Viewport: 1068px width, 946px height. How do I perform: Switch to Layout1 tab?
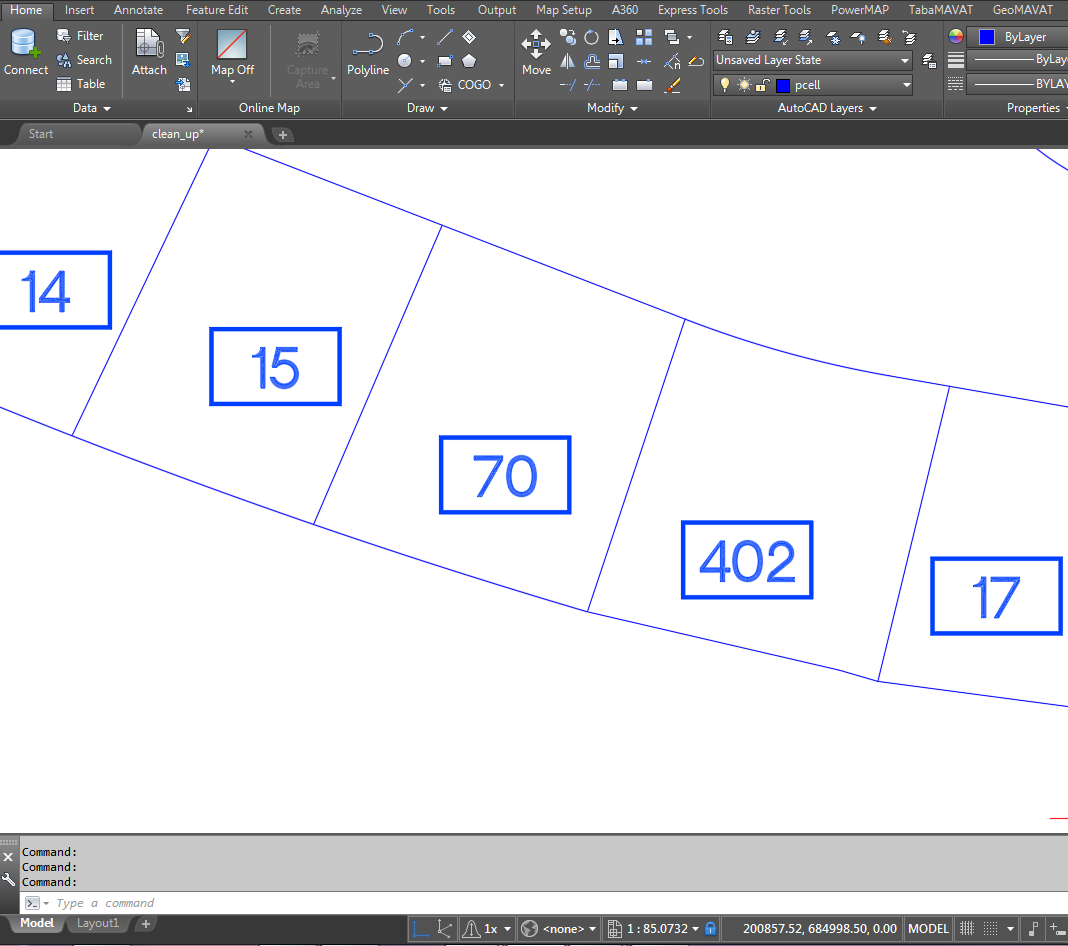click(x=97, y=923)
